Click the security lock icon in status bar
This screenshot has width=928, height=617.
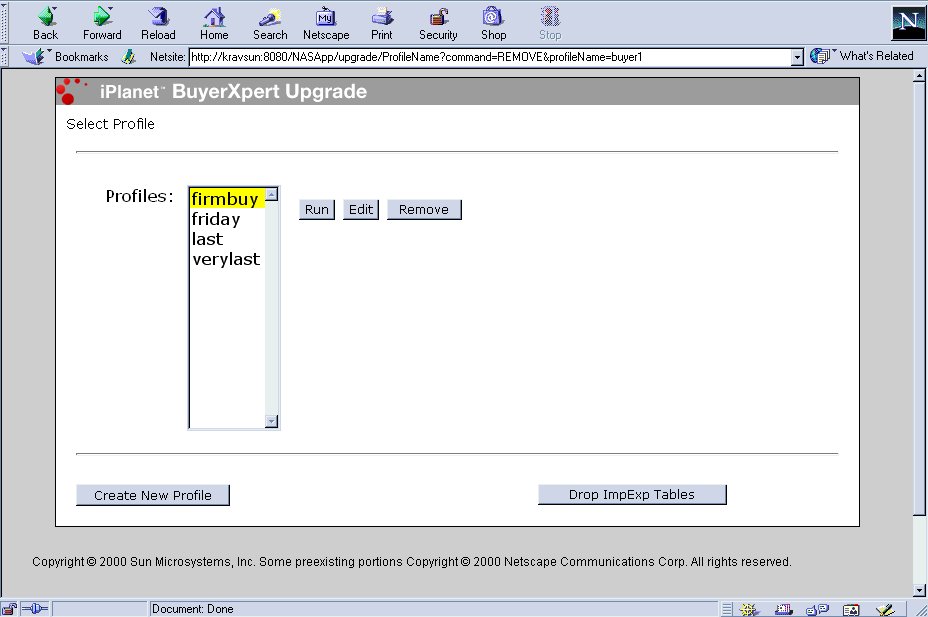tap(9, 609)
